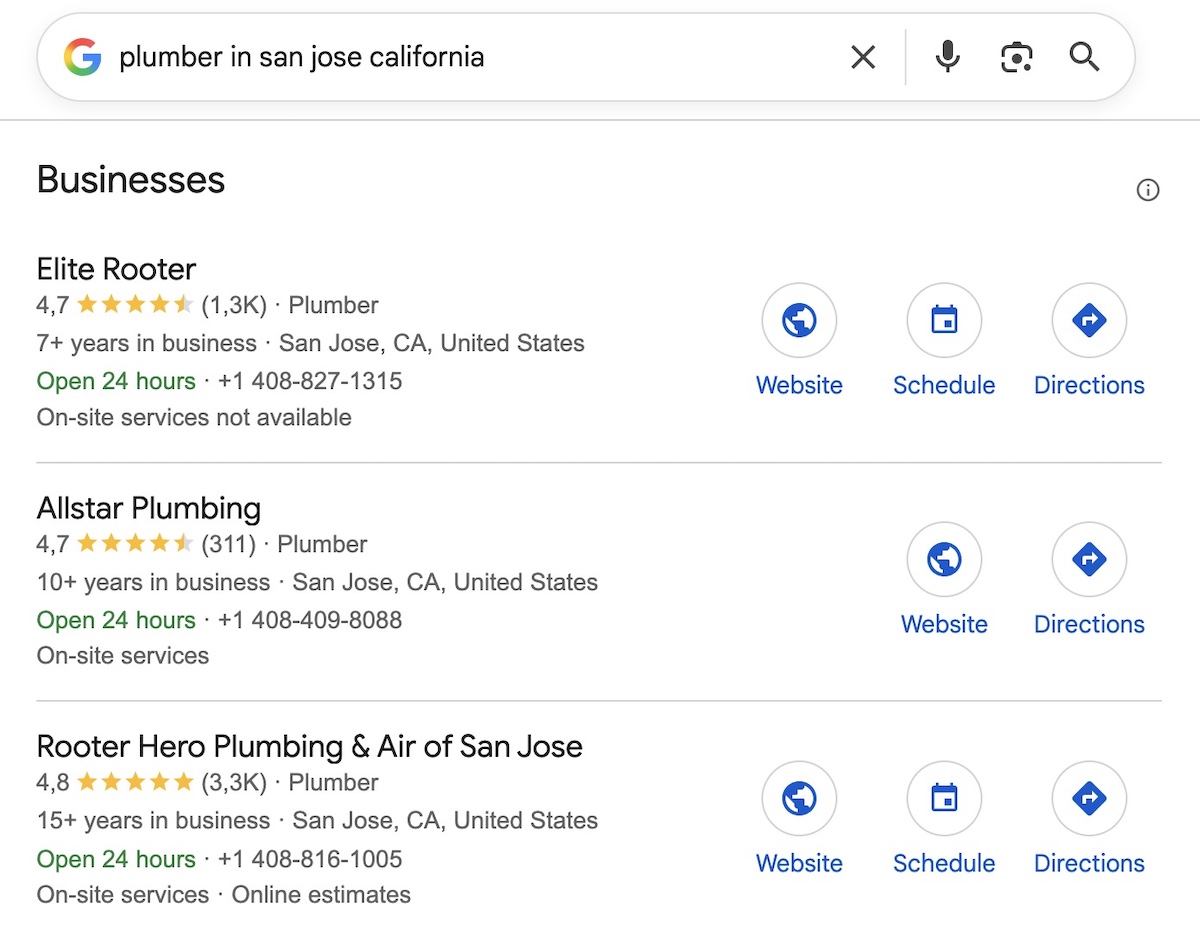
Task: Click Directions icon for Rooter Hero Plumbing
Action: click(x=1089, y=798)
